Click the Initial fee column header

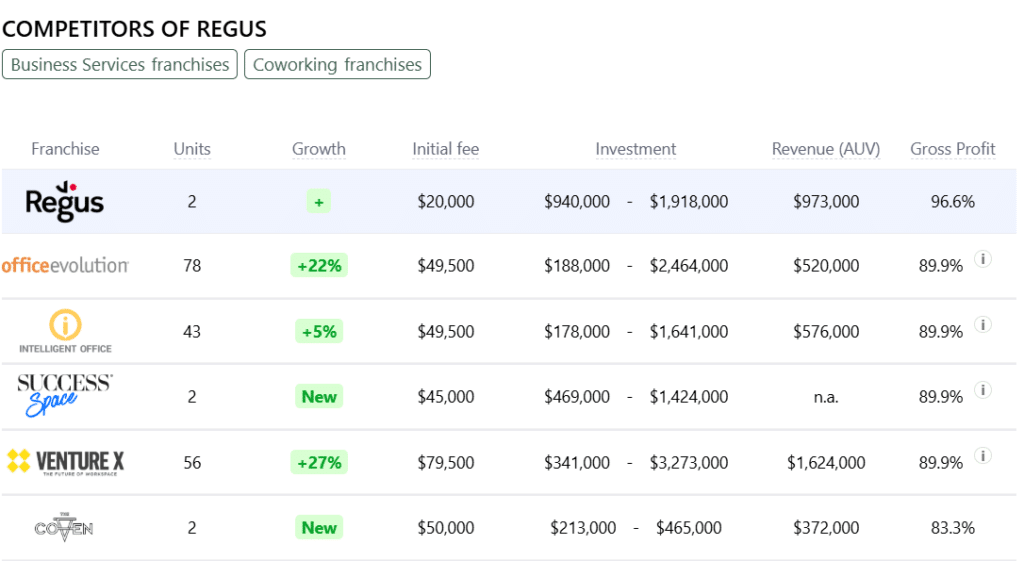[x=445, y=149]
